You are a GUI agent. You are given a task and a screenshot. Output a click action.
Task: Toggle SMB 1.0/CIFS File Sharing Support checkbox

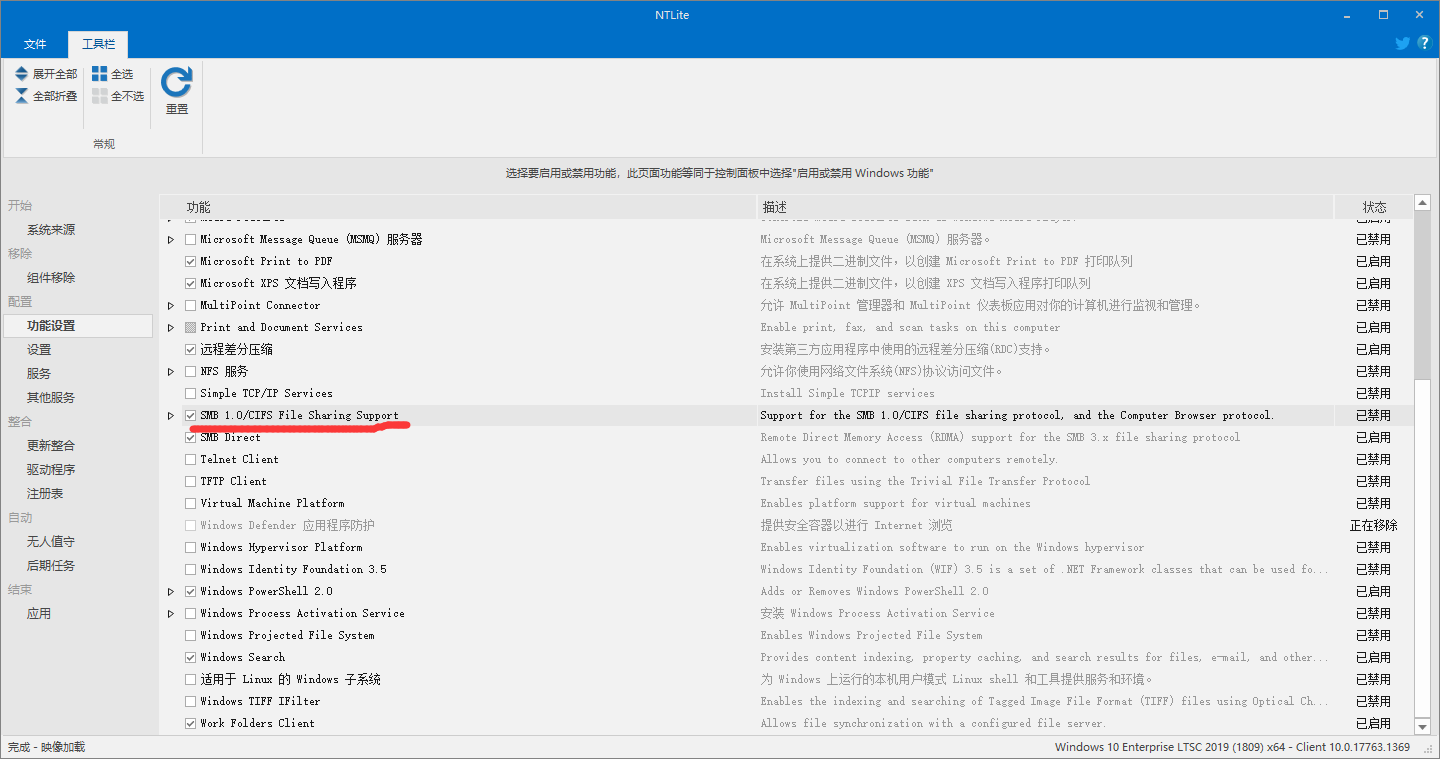pos(191,416)
